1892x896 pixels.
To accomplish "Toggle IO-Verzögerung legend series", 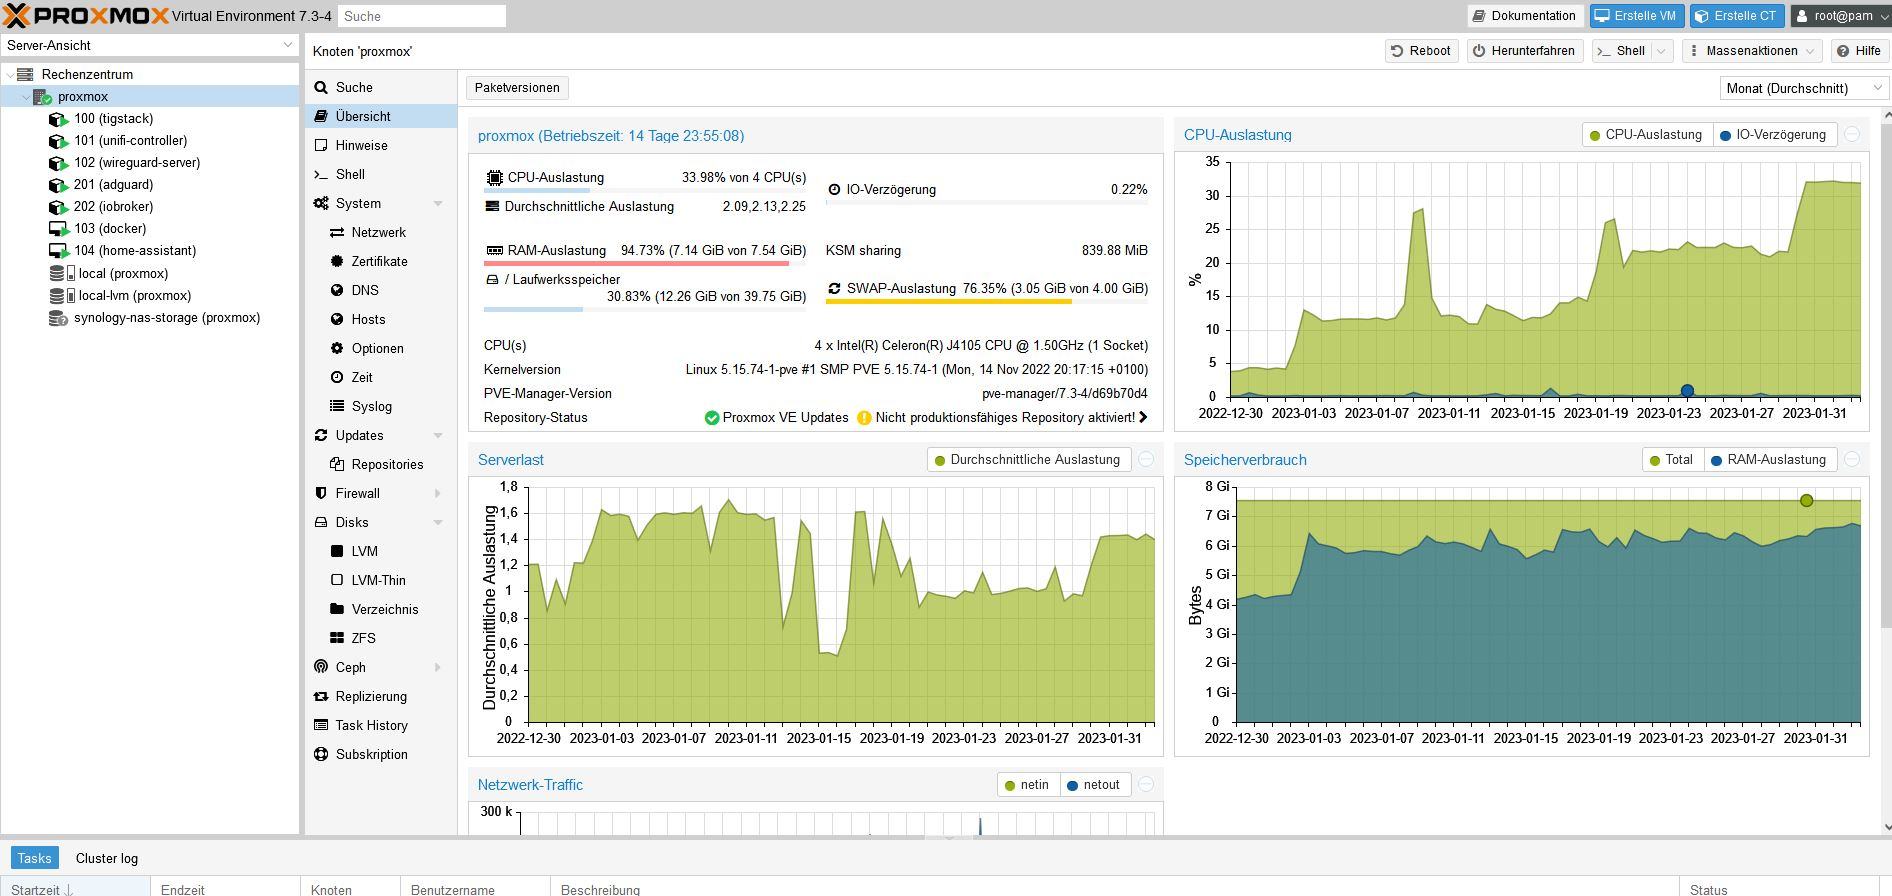I will click(1773, 135).
